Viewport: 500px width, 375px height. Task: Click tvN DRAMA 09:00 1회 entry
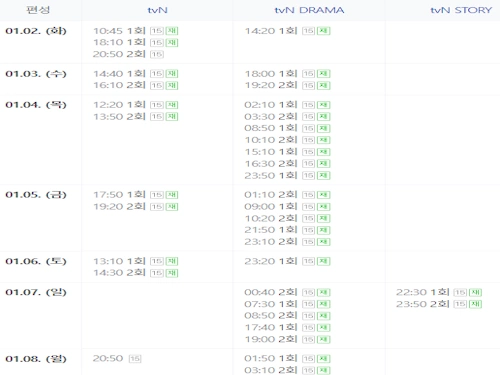(287, 207)
